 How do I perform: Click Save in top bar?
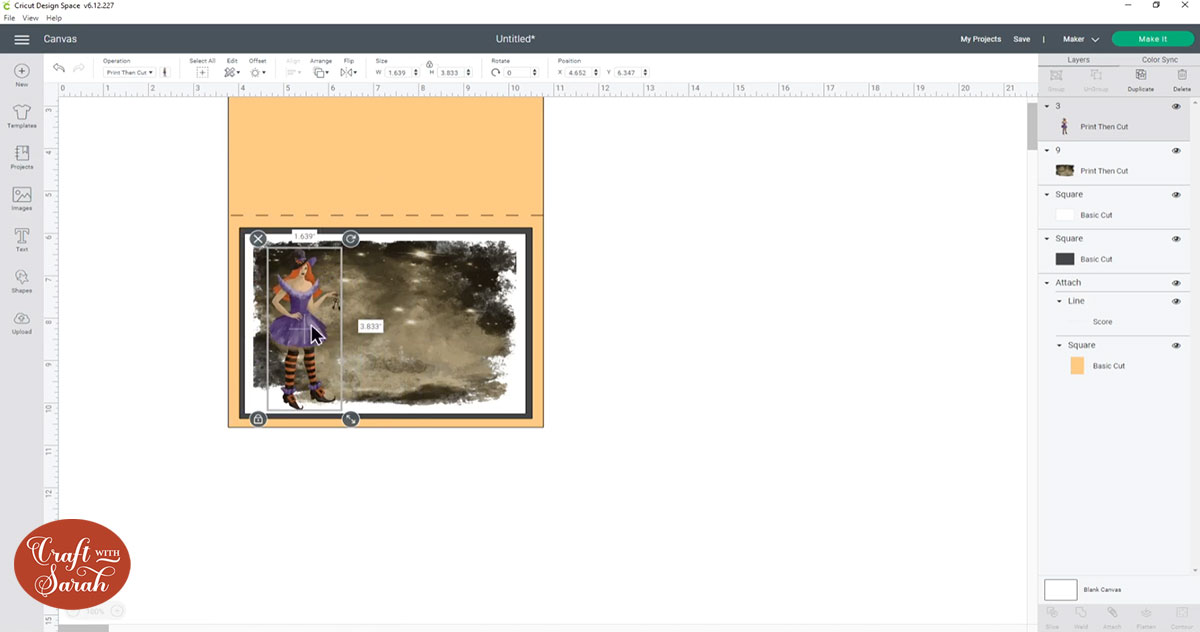click(x=1021, y=39)
